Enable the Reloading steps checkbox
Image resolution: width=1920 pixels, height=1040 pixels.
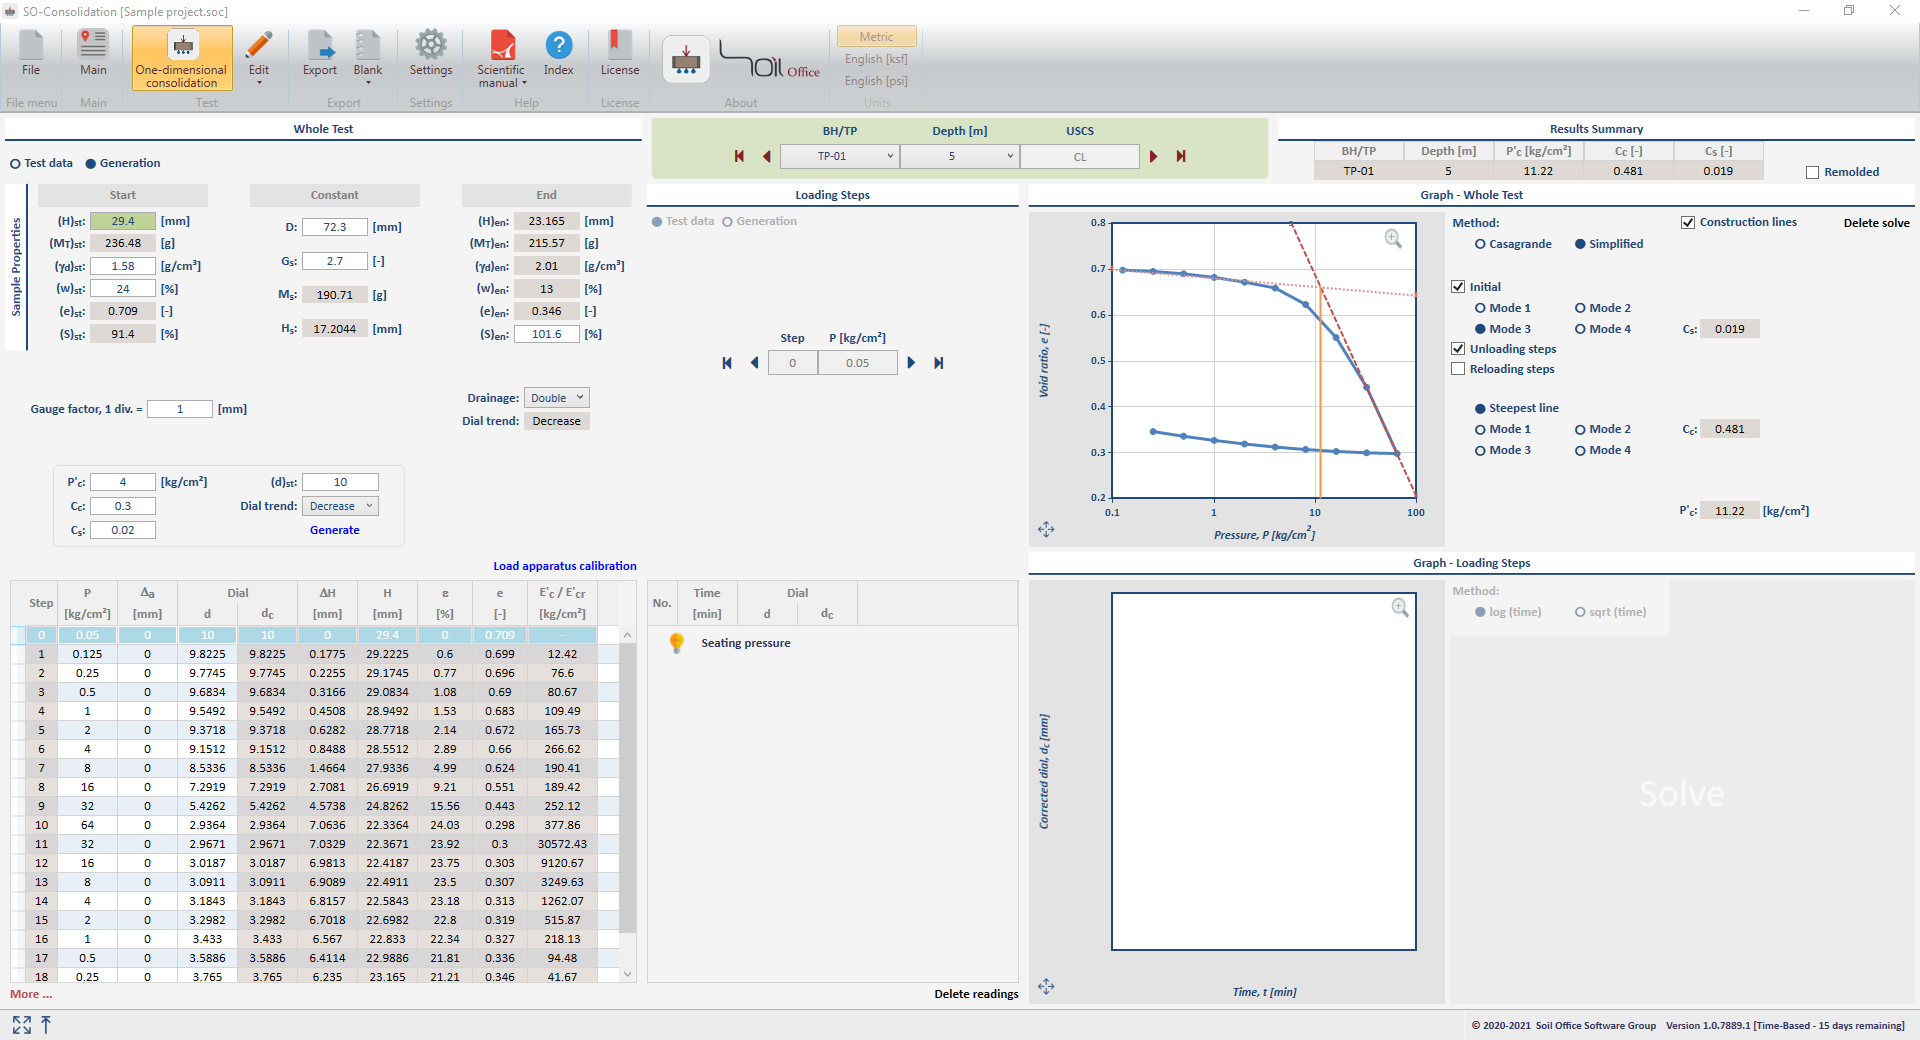(x=1458, y=369)
